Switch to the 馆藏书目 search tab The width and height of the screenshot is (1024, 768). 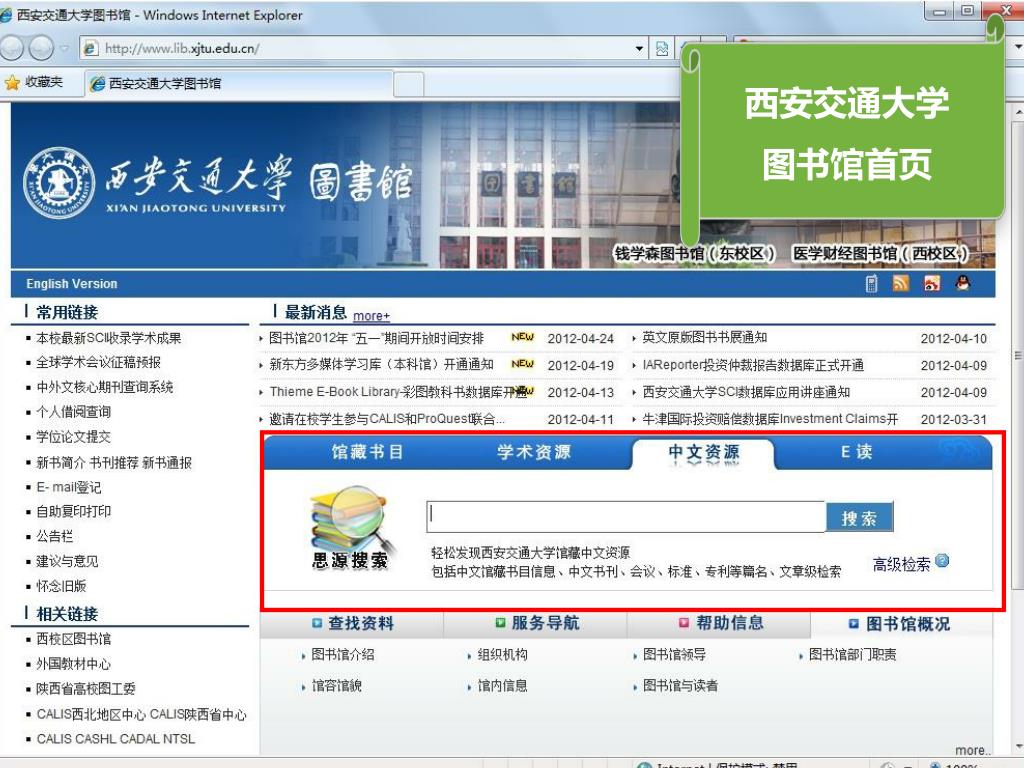click(x=368, y=452)
